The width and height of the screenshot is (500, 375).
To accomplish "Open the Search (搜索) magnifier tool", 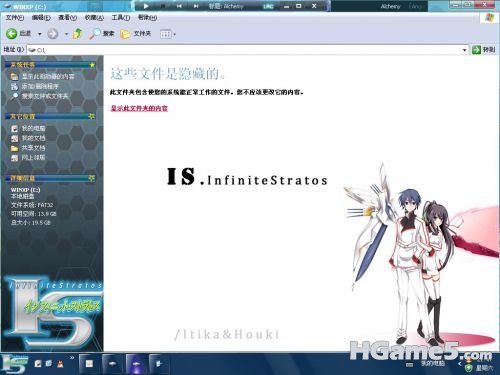I will 102,34.
